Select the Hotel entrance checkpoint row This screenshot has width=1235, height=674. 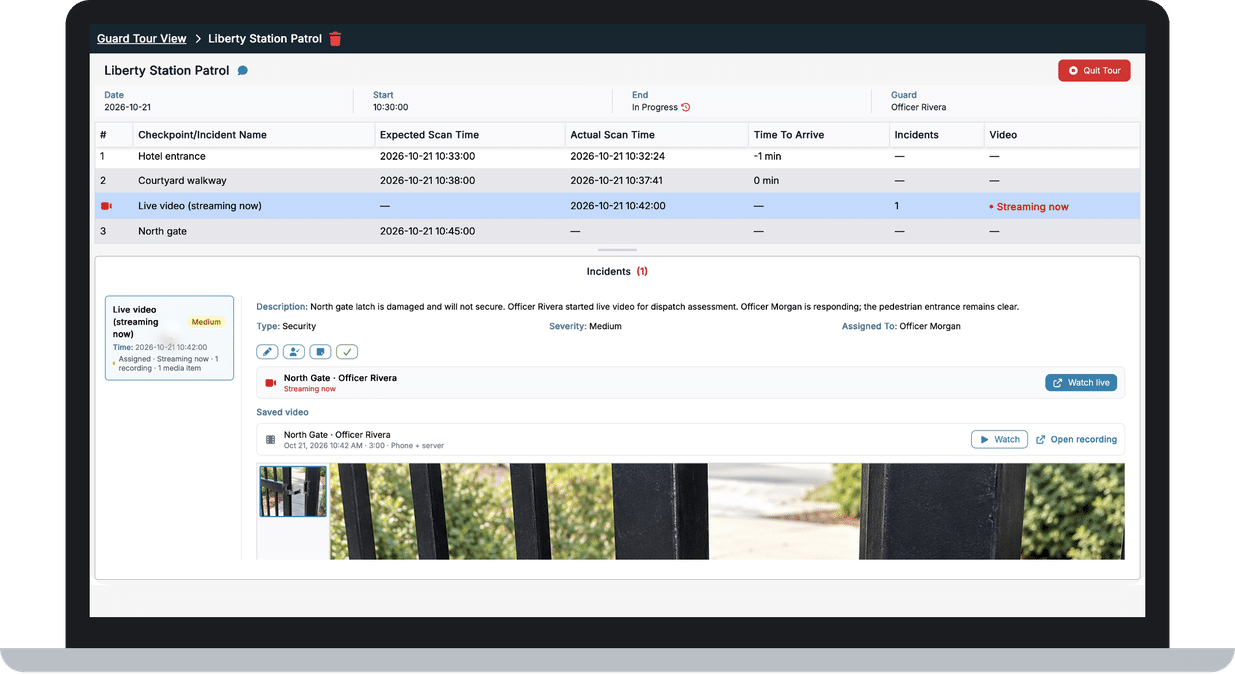click(x=617, y=156)
